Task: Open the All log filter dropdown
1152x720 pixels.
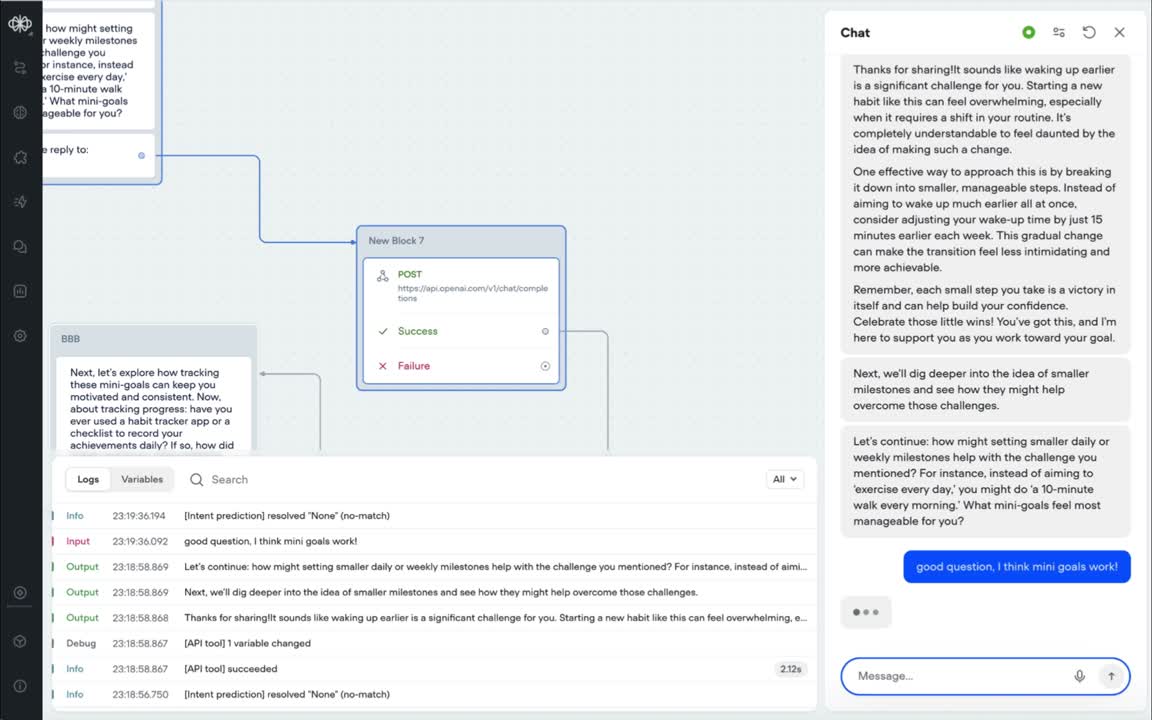Action: (784, 479)
